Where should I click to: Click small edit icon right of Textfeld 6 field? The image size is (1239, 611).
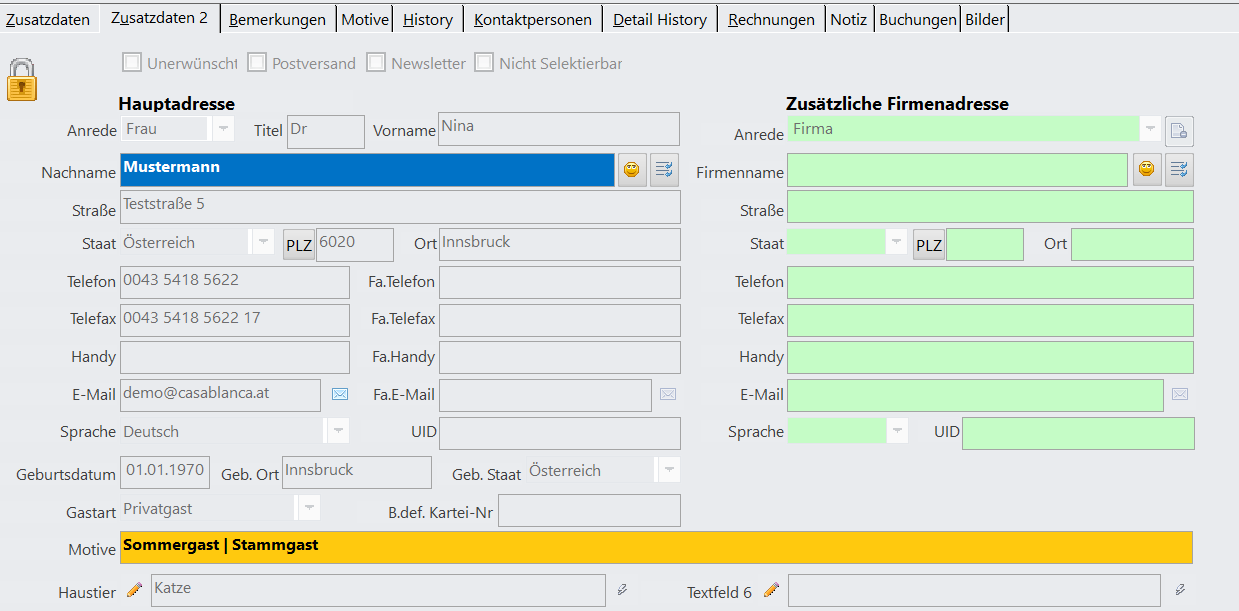point(1180,590)
